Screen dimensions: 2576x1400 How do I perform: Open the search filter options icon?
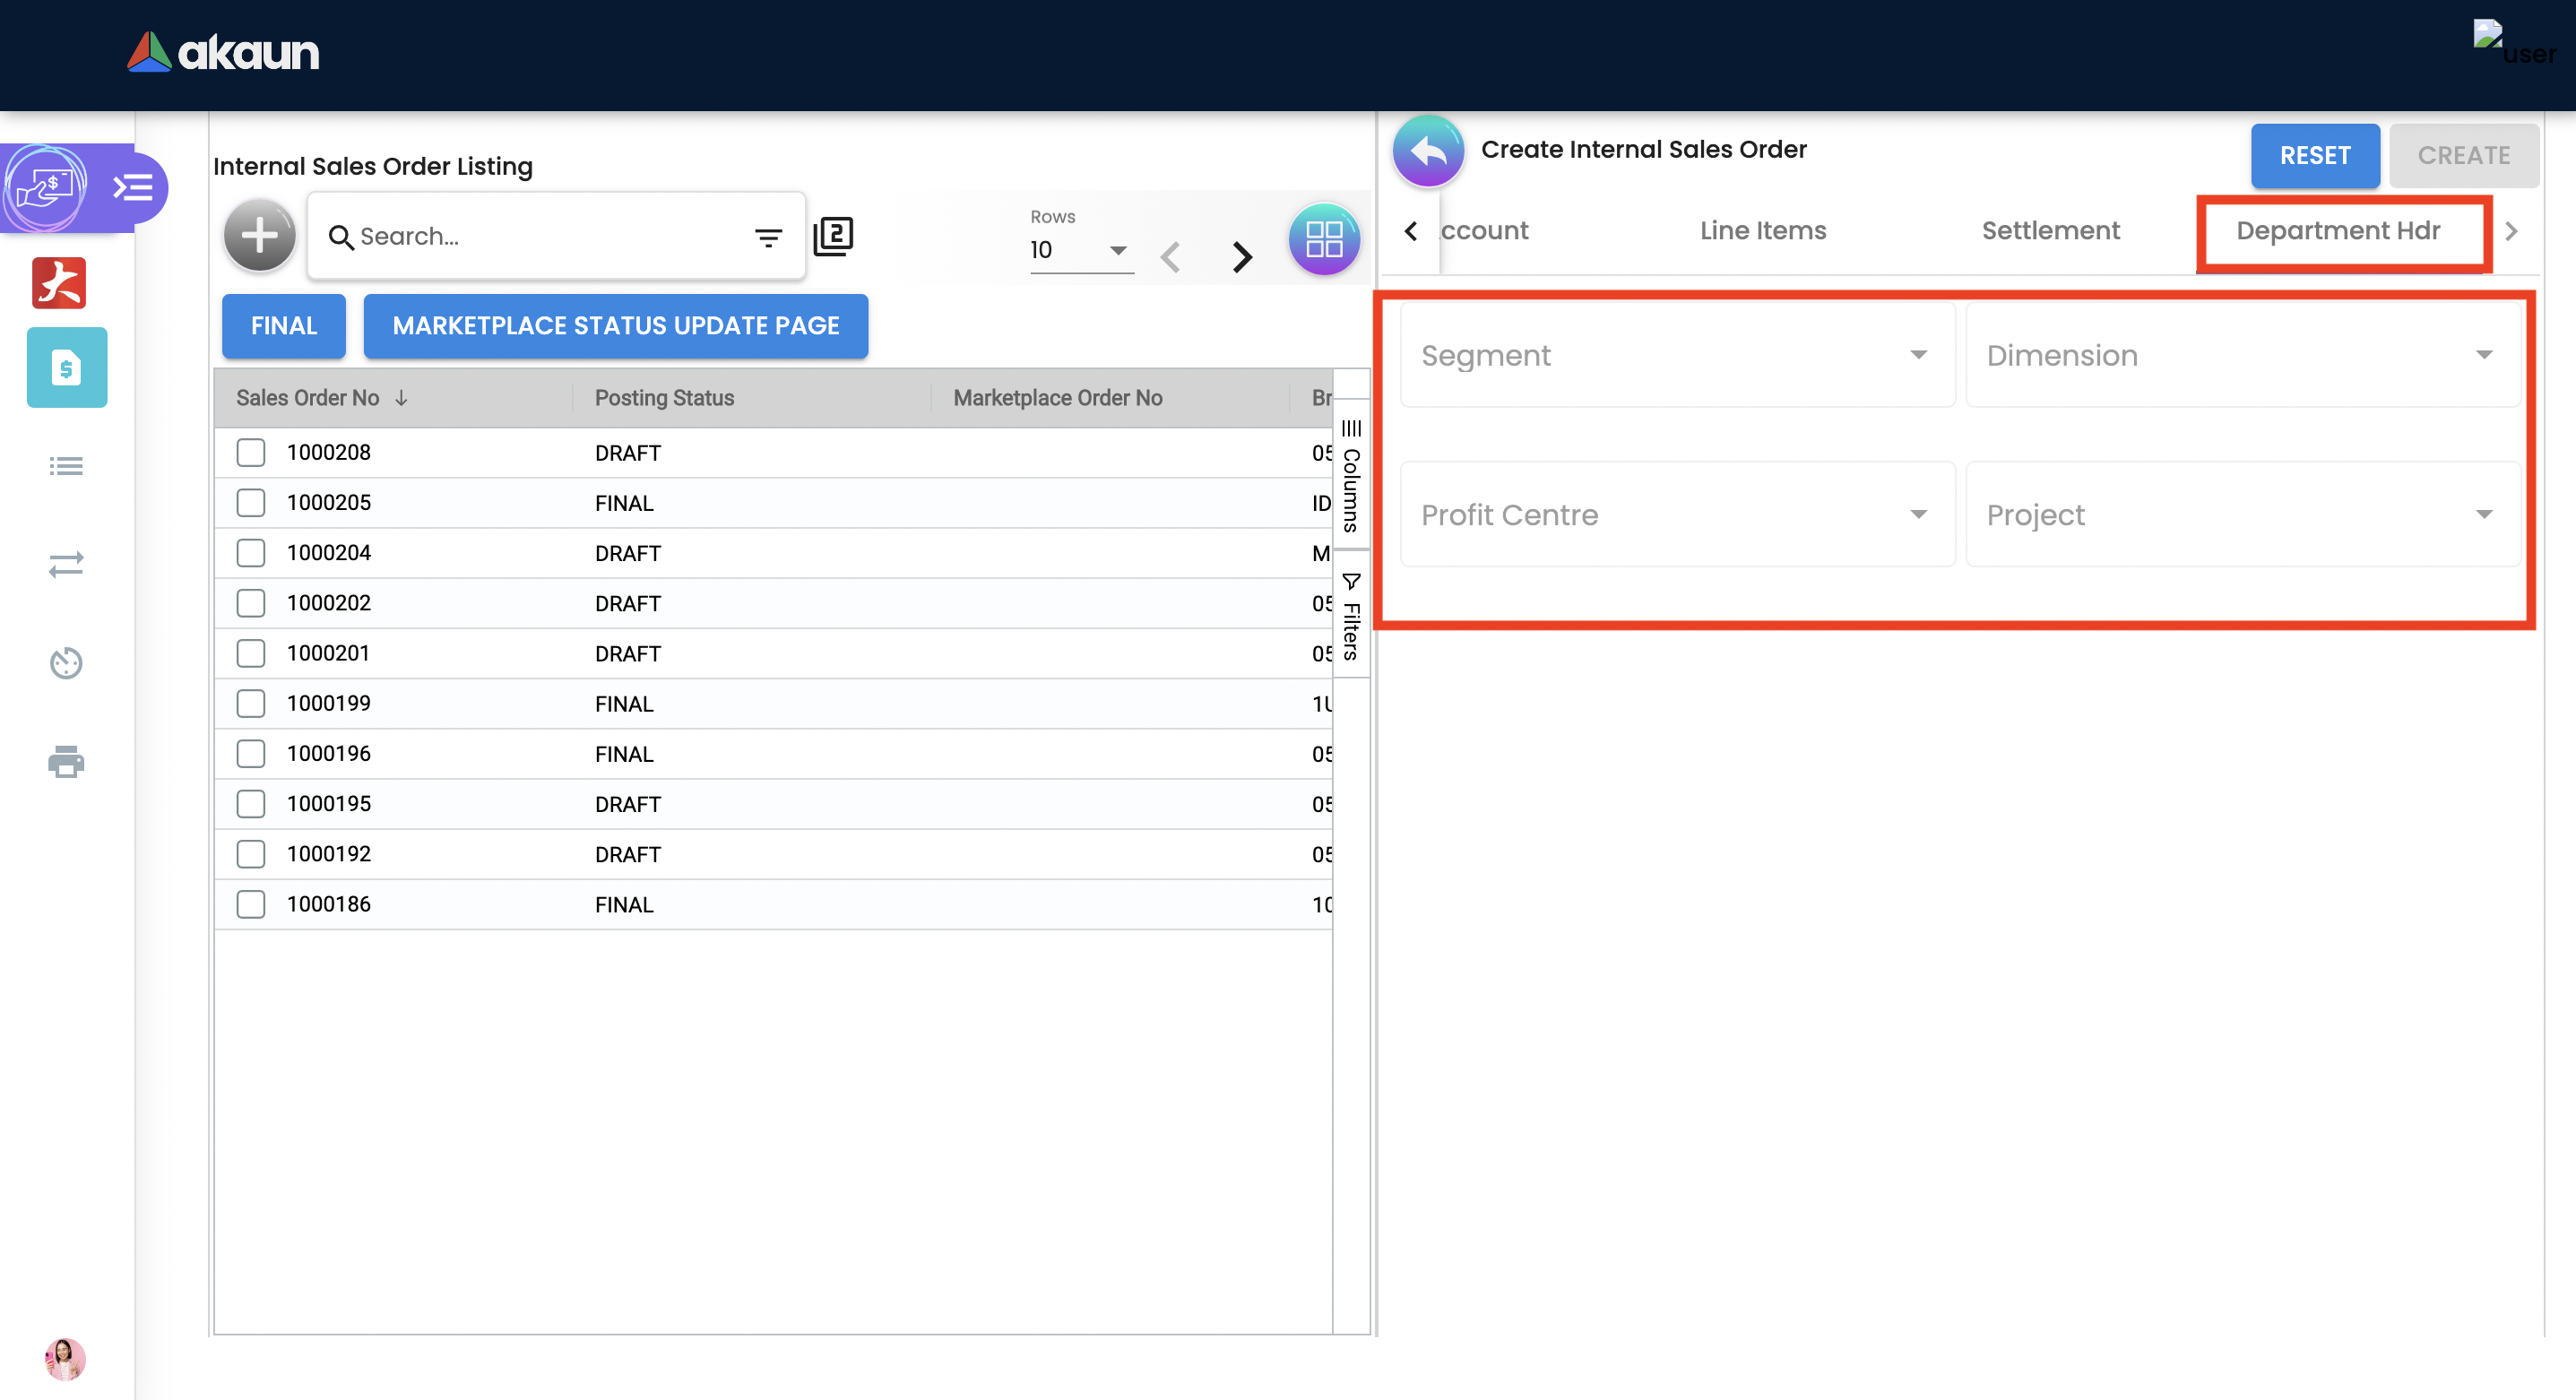[x=768, y=238]
